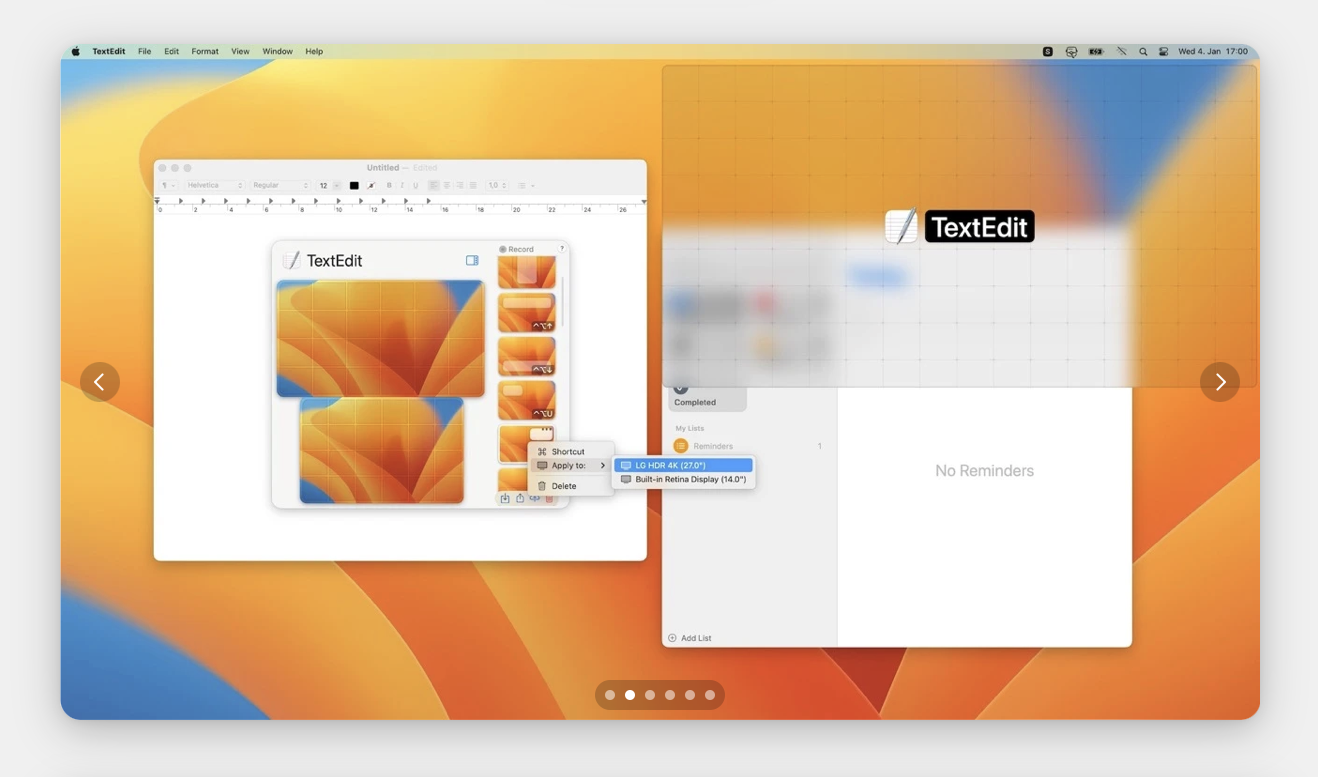The height and width of the screenshot is (777, 1318).
Task: Click the upper large grid layout preview
Action: point(380,338)
